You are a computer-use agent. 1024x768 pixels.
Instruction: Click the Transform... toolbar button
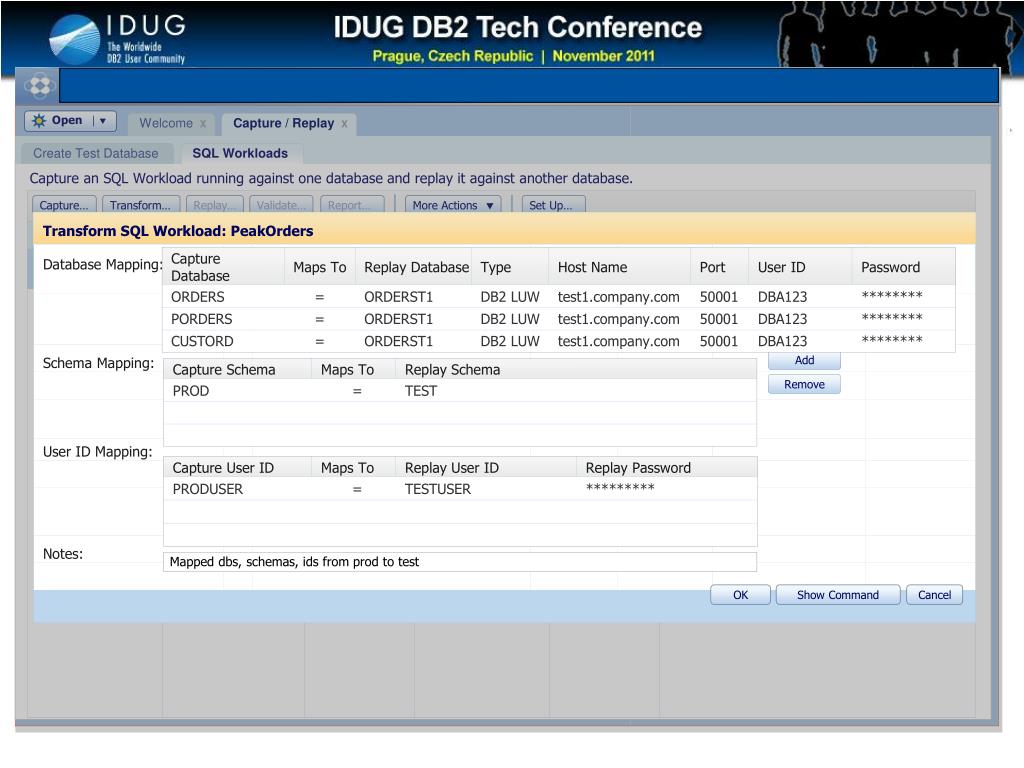tap(140, 205)
